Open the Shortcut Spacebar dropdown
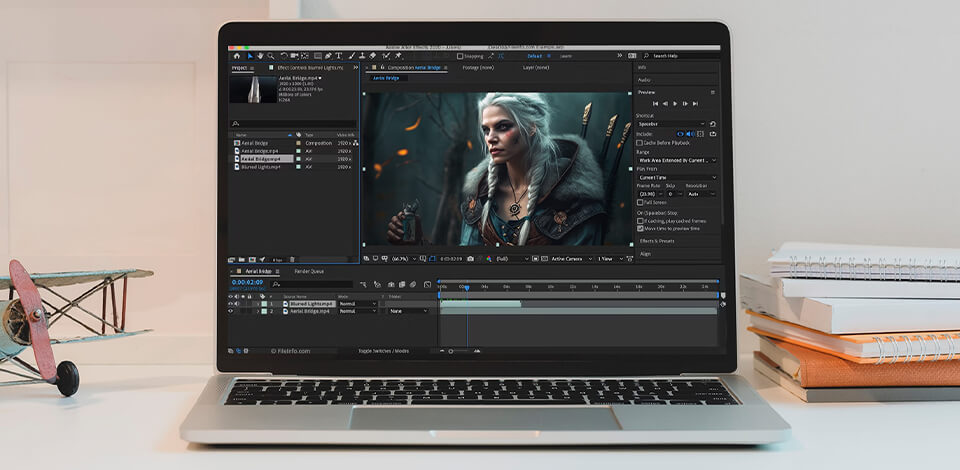Screen dimensions: 960x470 click(670, 125)
